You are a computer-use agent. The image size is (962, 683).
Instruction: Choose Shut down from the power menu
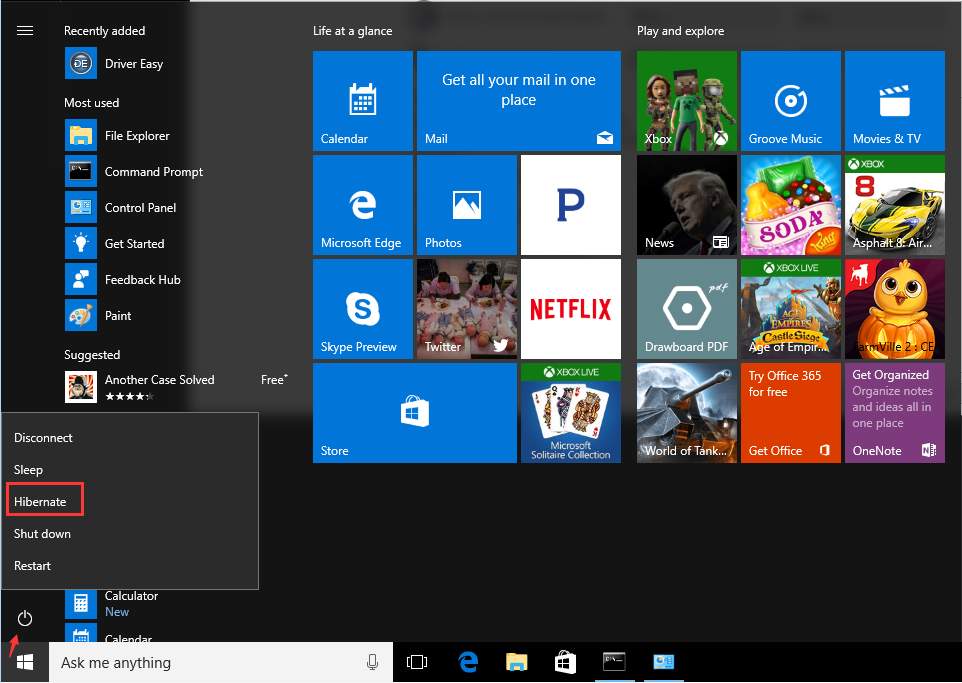coord(42,533)
